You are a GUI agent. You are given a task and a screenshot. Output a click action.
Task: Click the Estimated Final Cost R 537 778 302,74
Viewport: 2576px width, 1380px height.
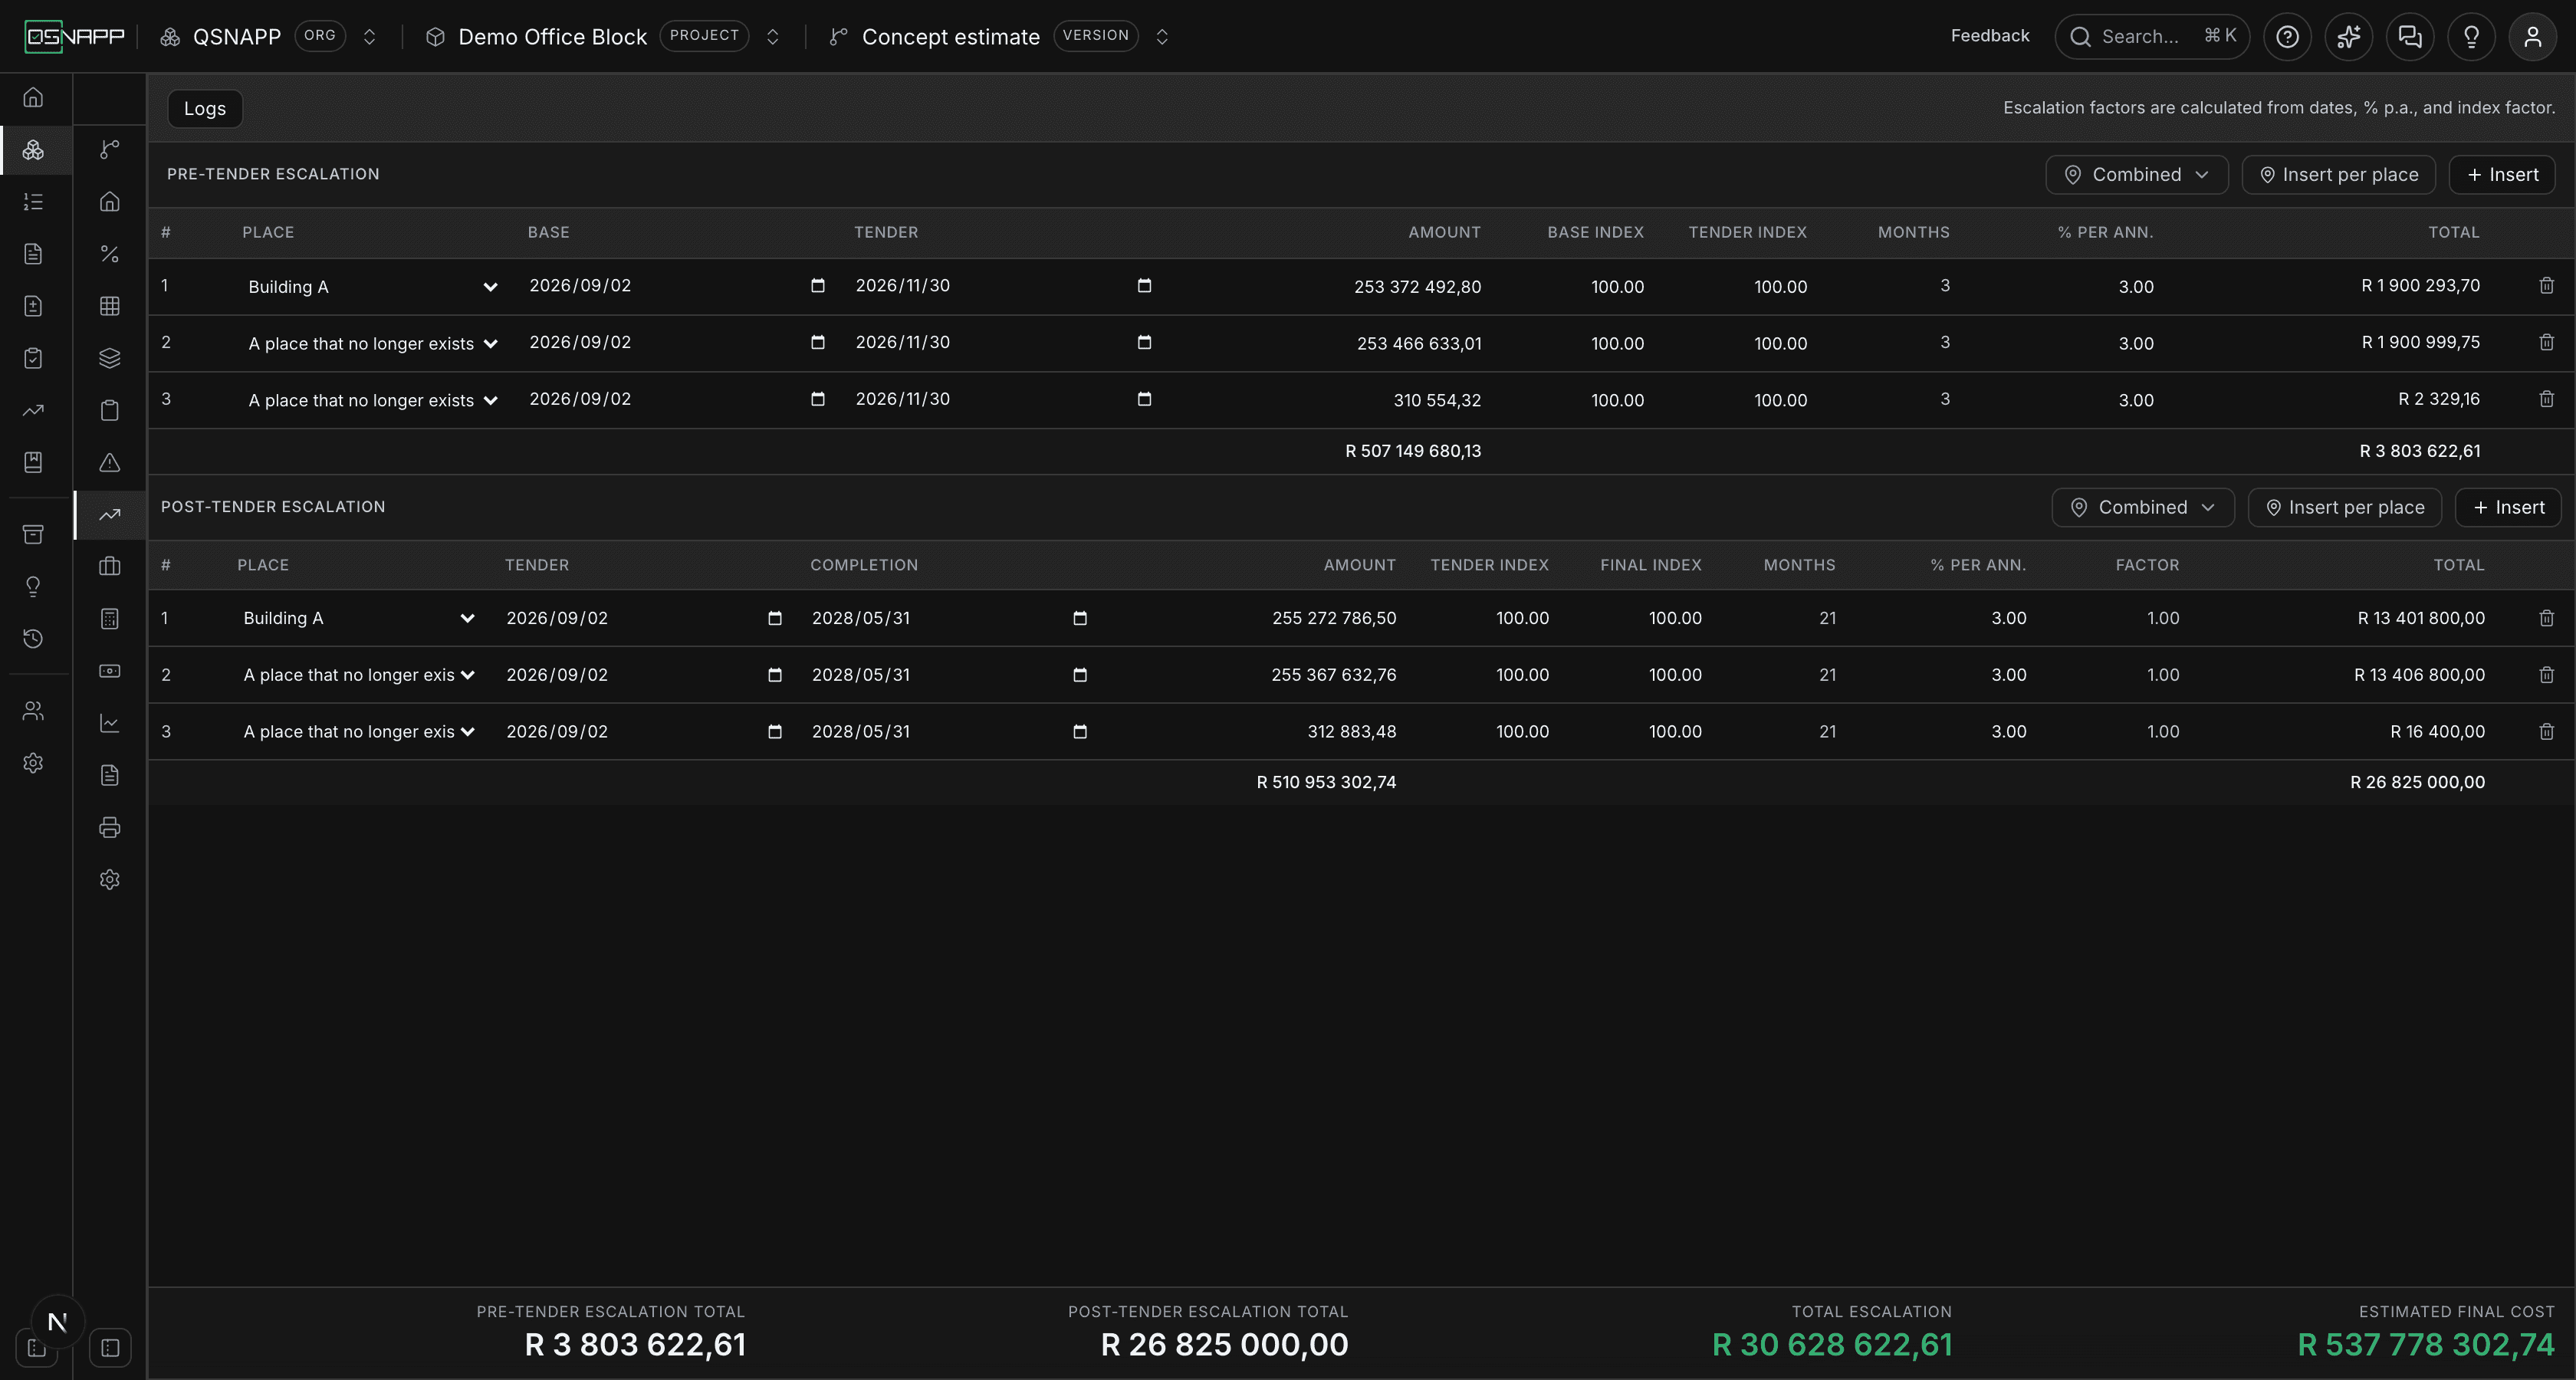[x=2425, y=1345]
